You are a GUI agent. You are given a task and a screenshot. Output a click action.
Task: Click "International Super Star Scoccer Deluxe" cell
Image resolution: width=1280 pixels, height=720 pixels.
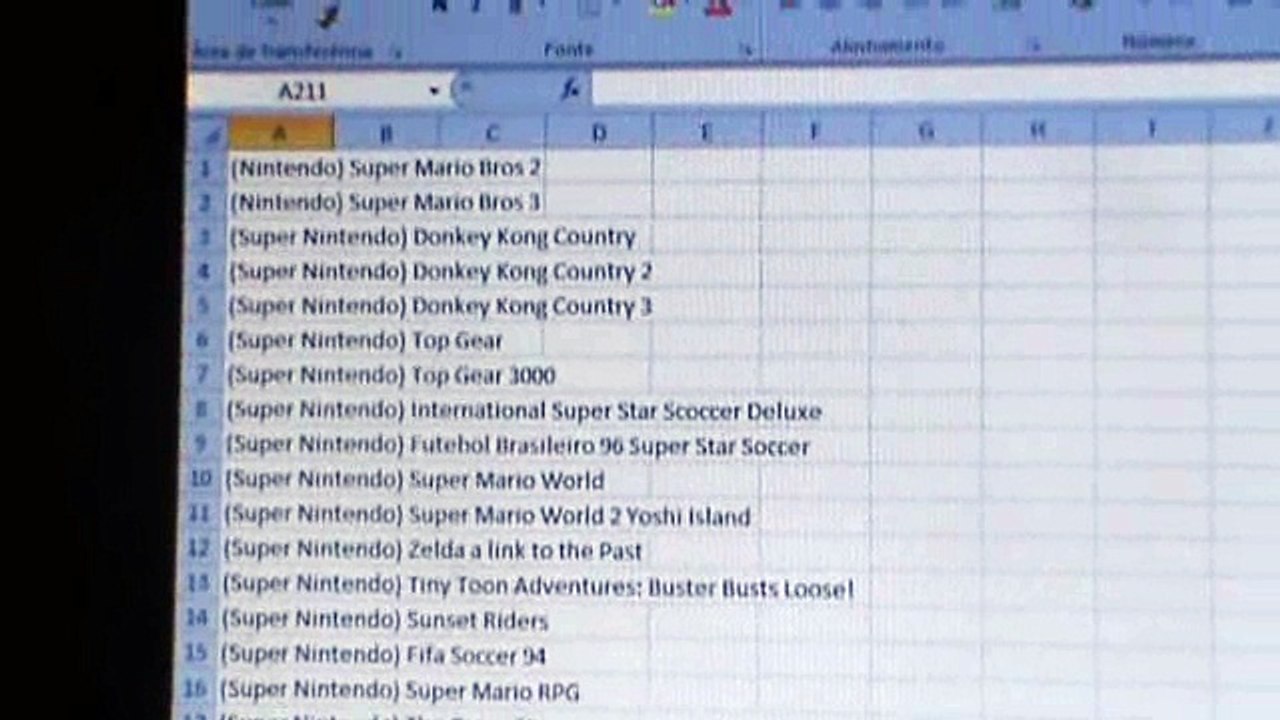coord(524,411)
